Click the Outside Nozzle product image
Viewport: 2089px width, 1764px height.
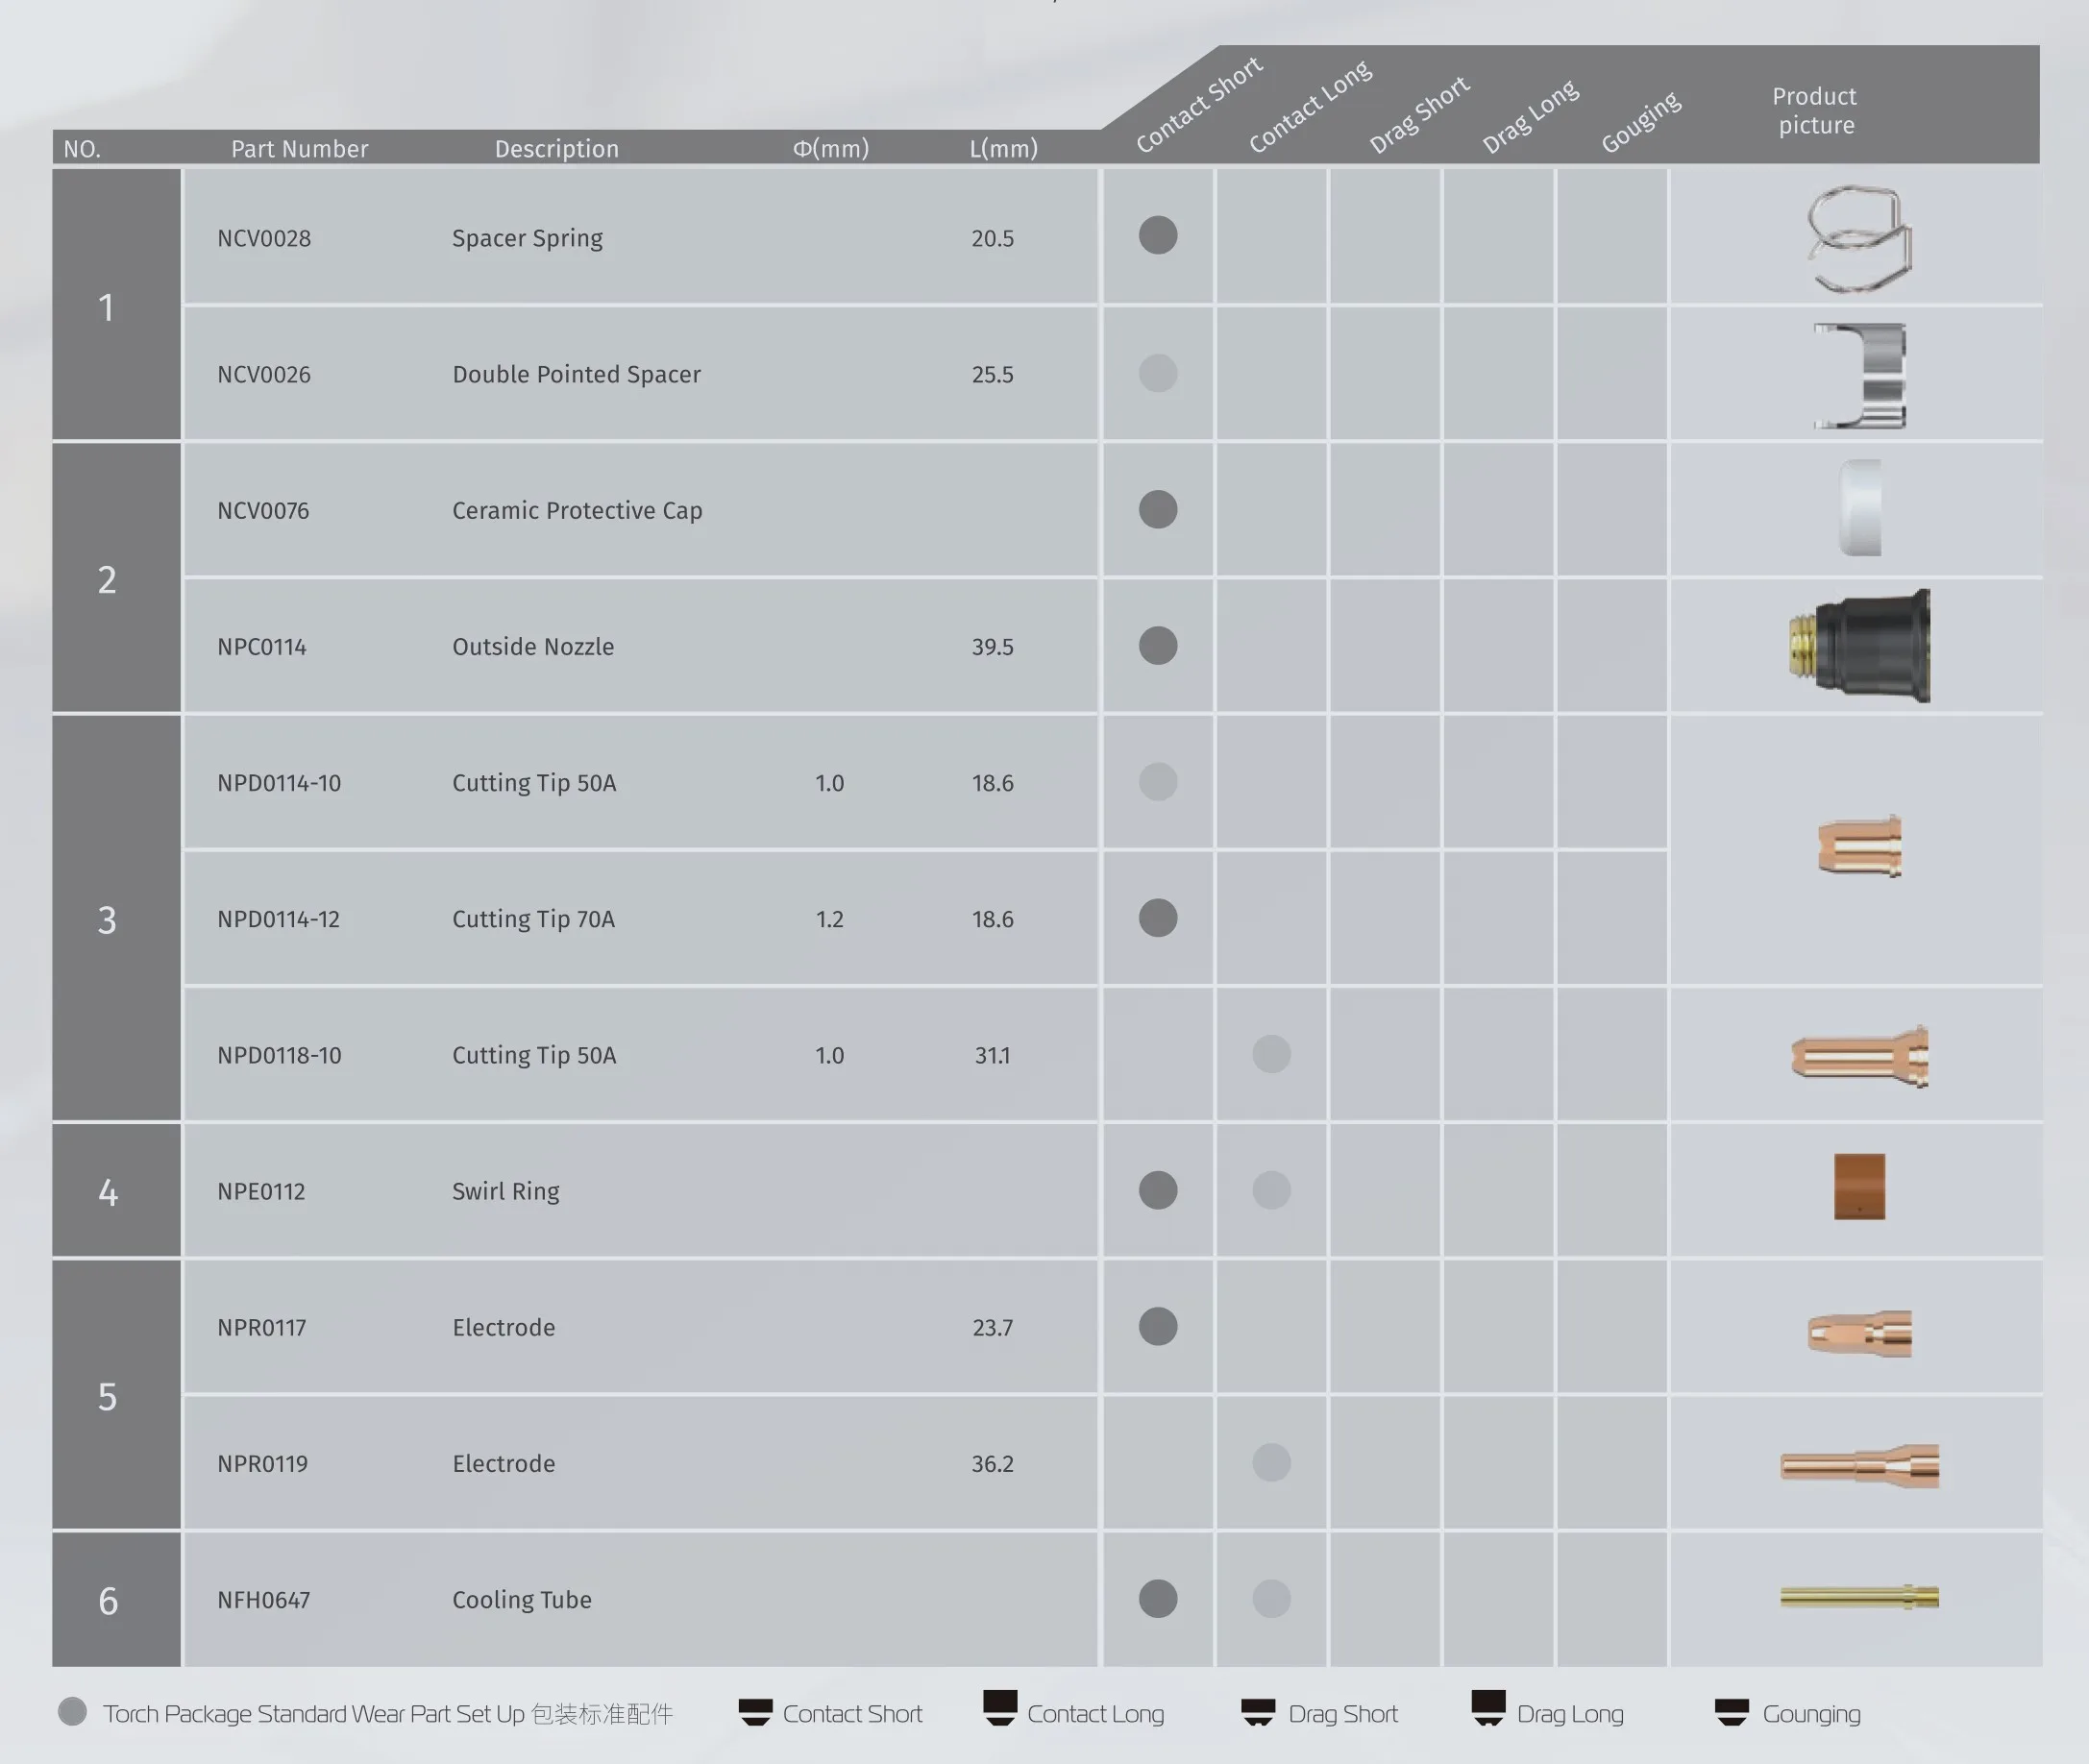point(1860,646)
